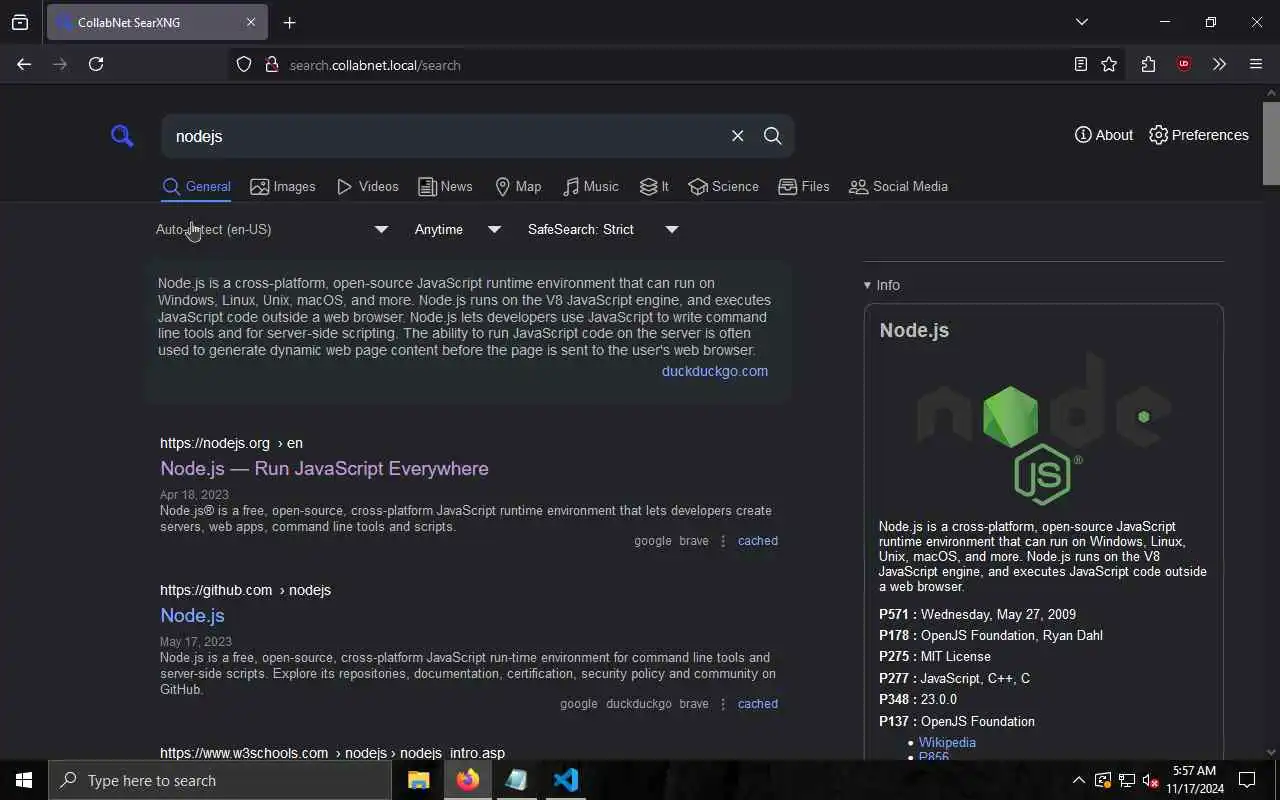Screen dimensions: 1280x800
Task: Open the taskbar clock and date
Action: [1195, 780]
